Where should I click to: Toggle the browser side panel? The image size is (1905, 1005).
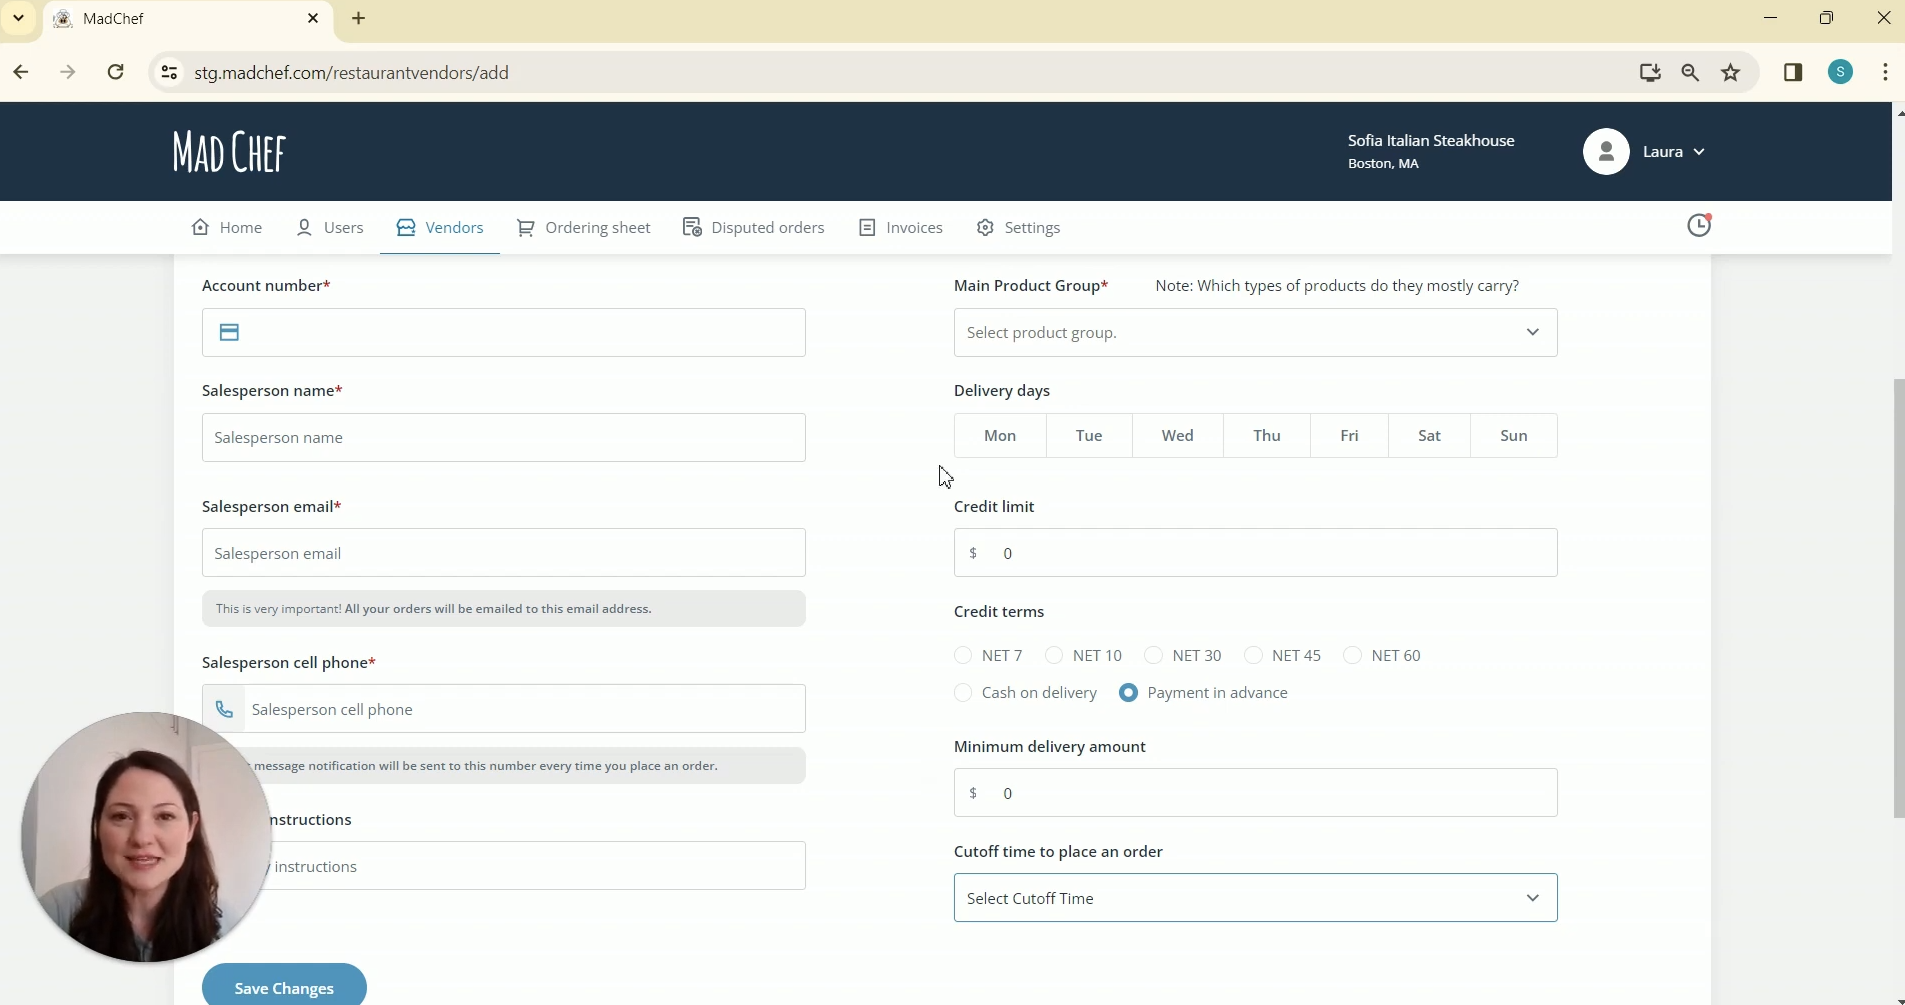point(1794,73)
